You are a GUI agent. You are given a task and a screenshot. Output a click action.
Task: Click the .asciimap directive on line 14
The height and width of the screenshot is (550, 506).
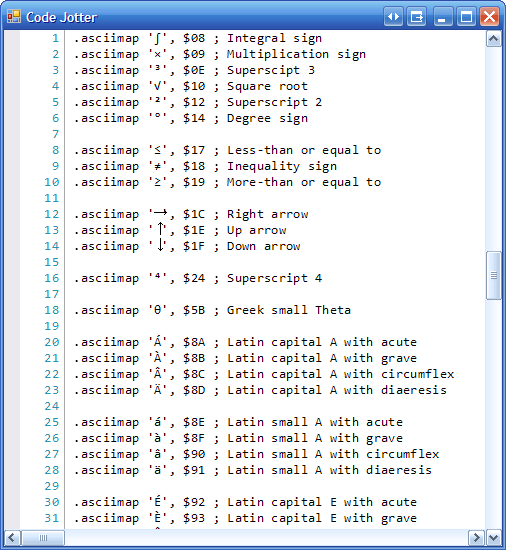pos(107,246)
